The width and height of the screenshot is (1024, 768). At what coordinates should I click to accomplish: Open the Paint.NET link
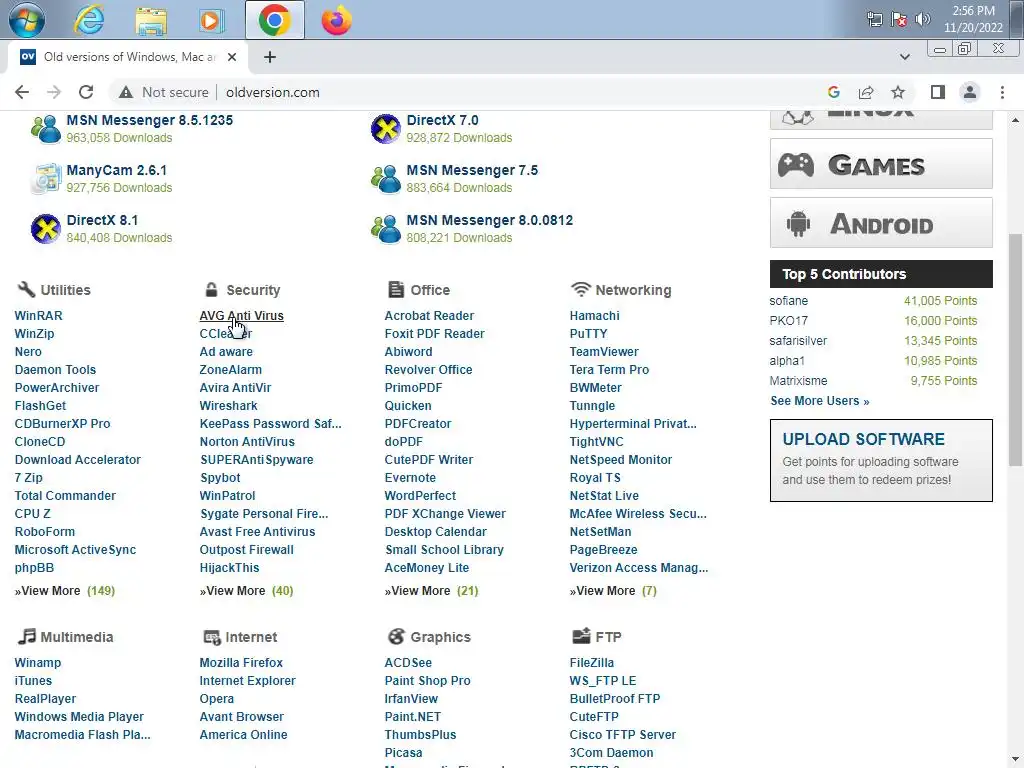point(413,716)
